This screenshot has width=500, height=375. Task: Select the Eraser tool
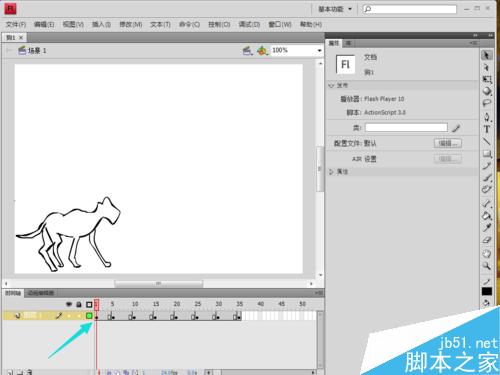[x=487, y=240]
